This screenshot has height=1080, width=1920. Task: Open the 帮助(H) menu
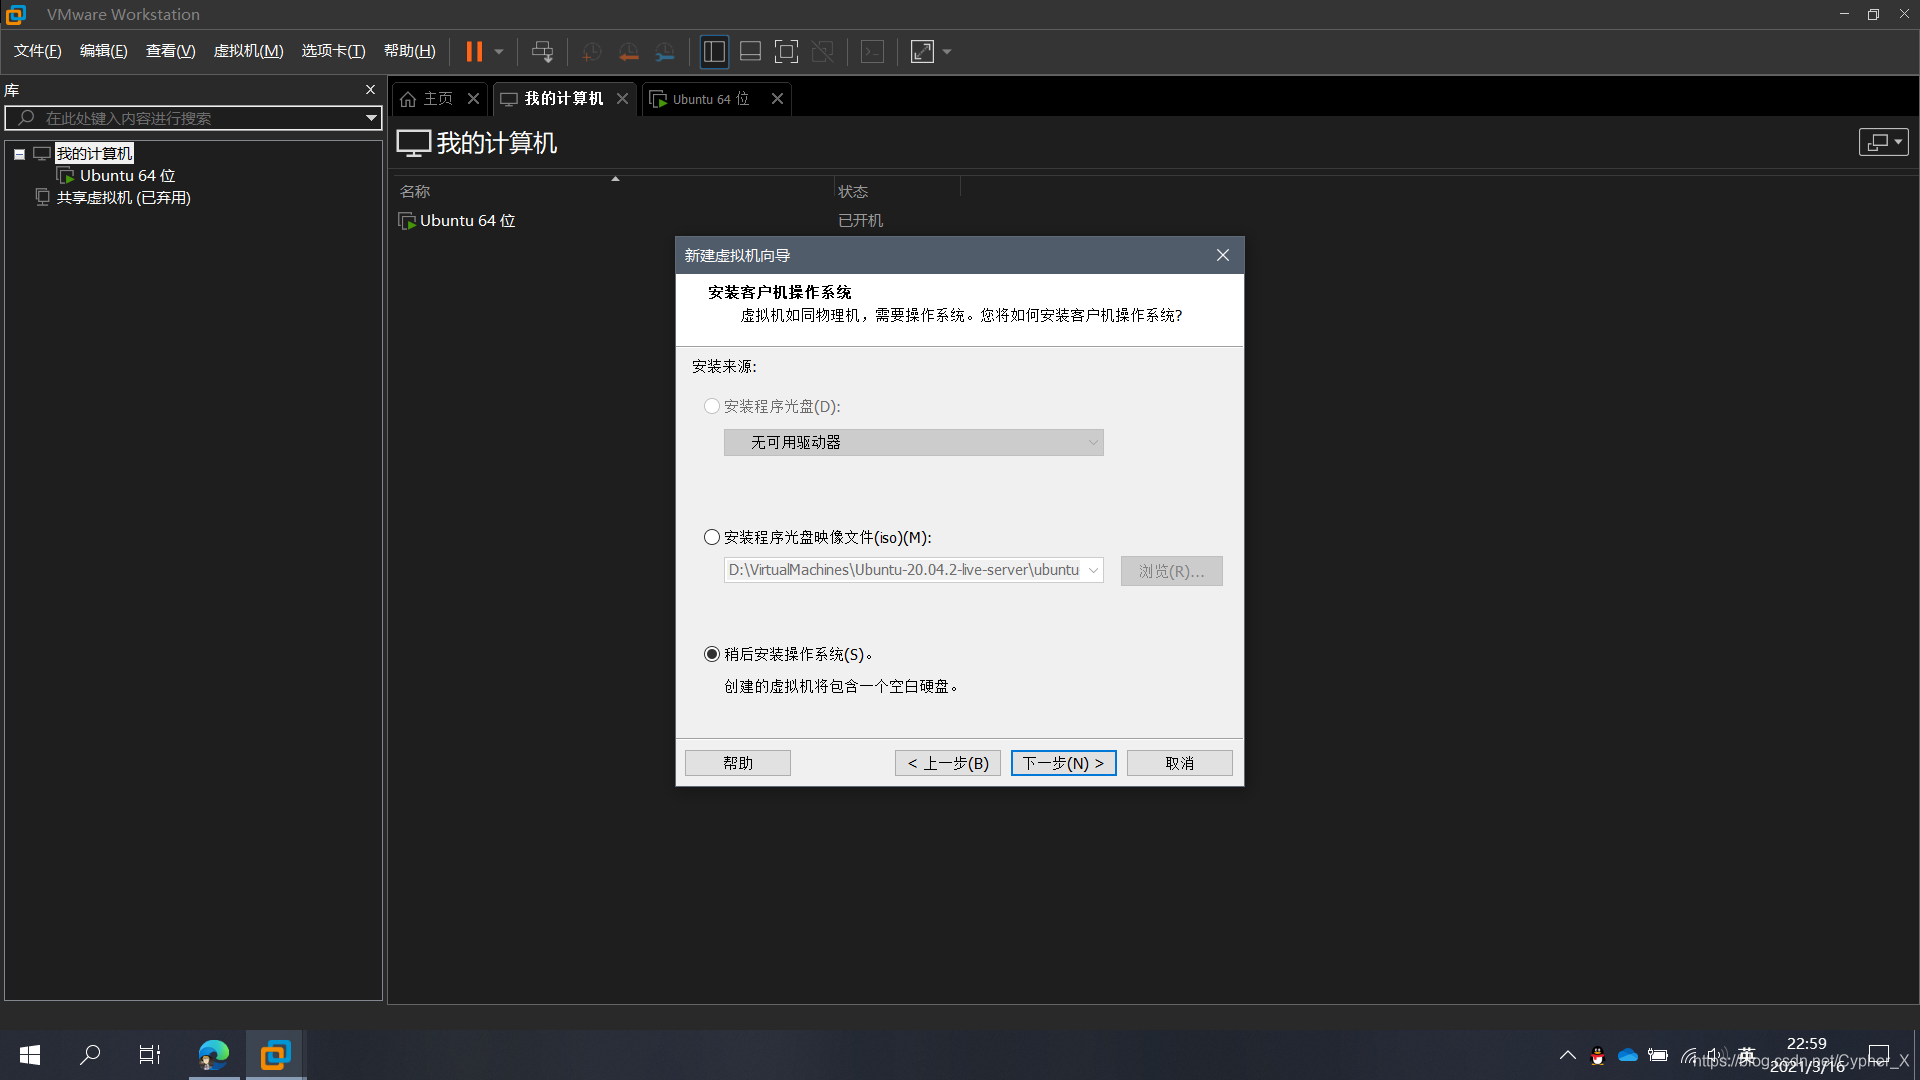[x=409, y=51]
